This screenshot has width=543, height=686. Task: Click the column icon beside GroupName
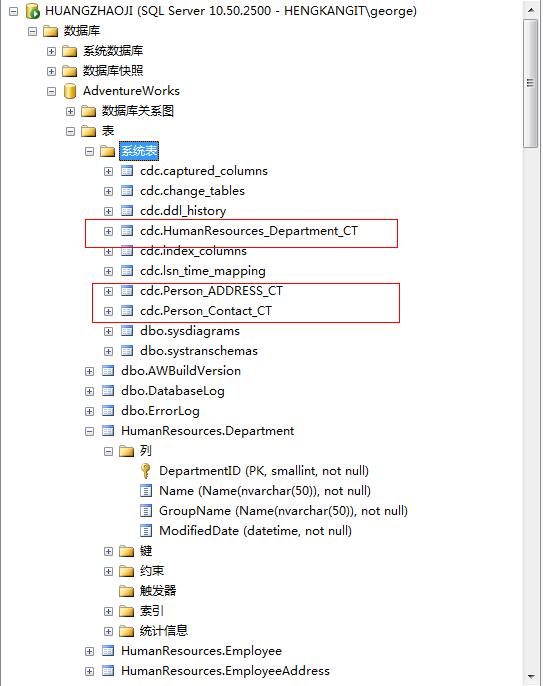coord(146,511)
